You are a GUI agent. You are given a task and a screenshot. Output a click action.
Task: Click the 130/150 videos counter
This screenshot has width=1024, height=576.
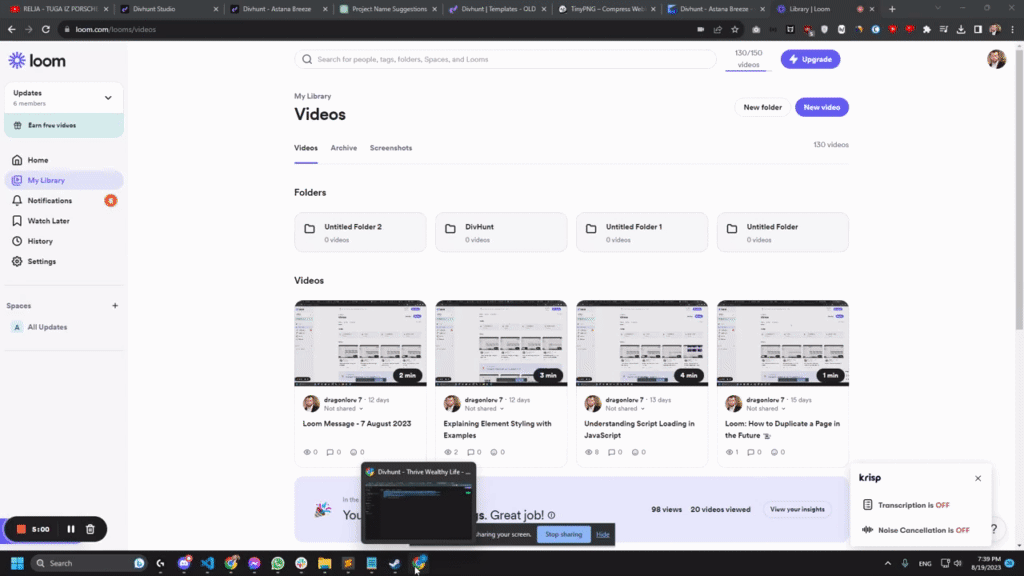748,59
